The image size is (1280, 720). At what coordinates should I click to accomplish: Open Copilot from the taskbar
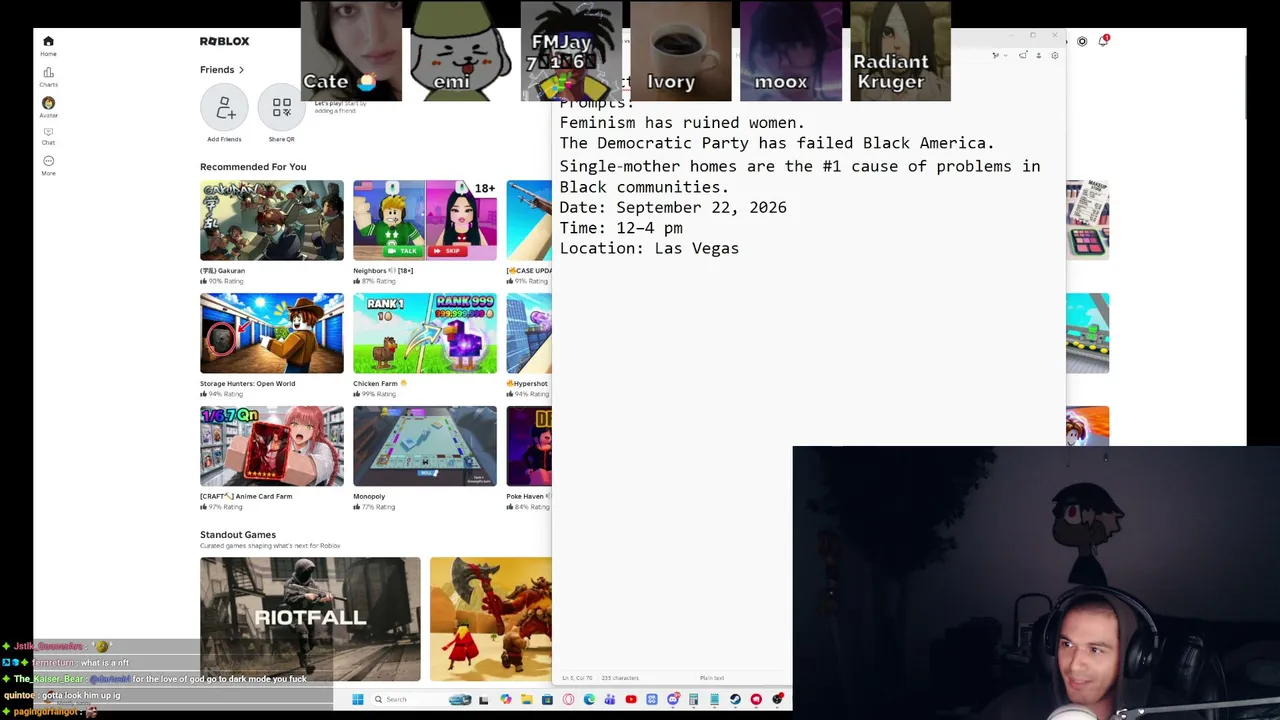(505, 700)
